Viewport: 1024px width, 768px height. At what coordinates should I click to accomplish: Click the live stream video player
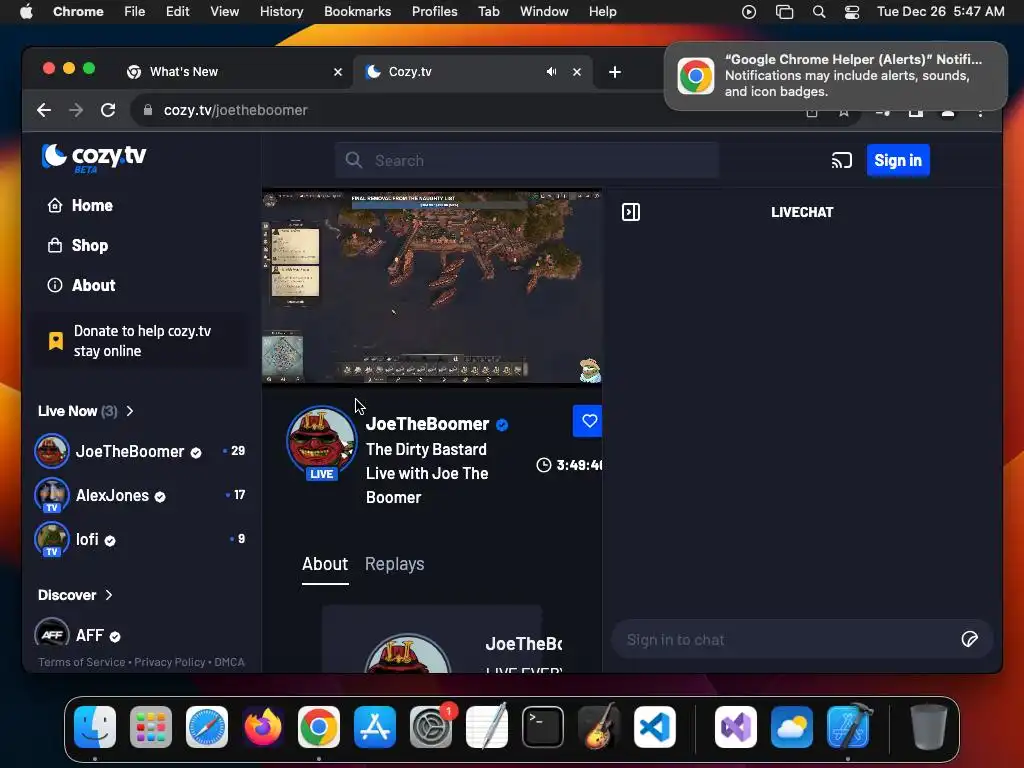(x=432, y=287)
